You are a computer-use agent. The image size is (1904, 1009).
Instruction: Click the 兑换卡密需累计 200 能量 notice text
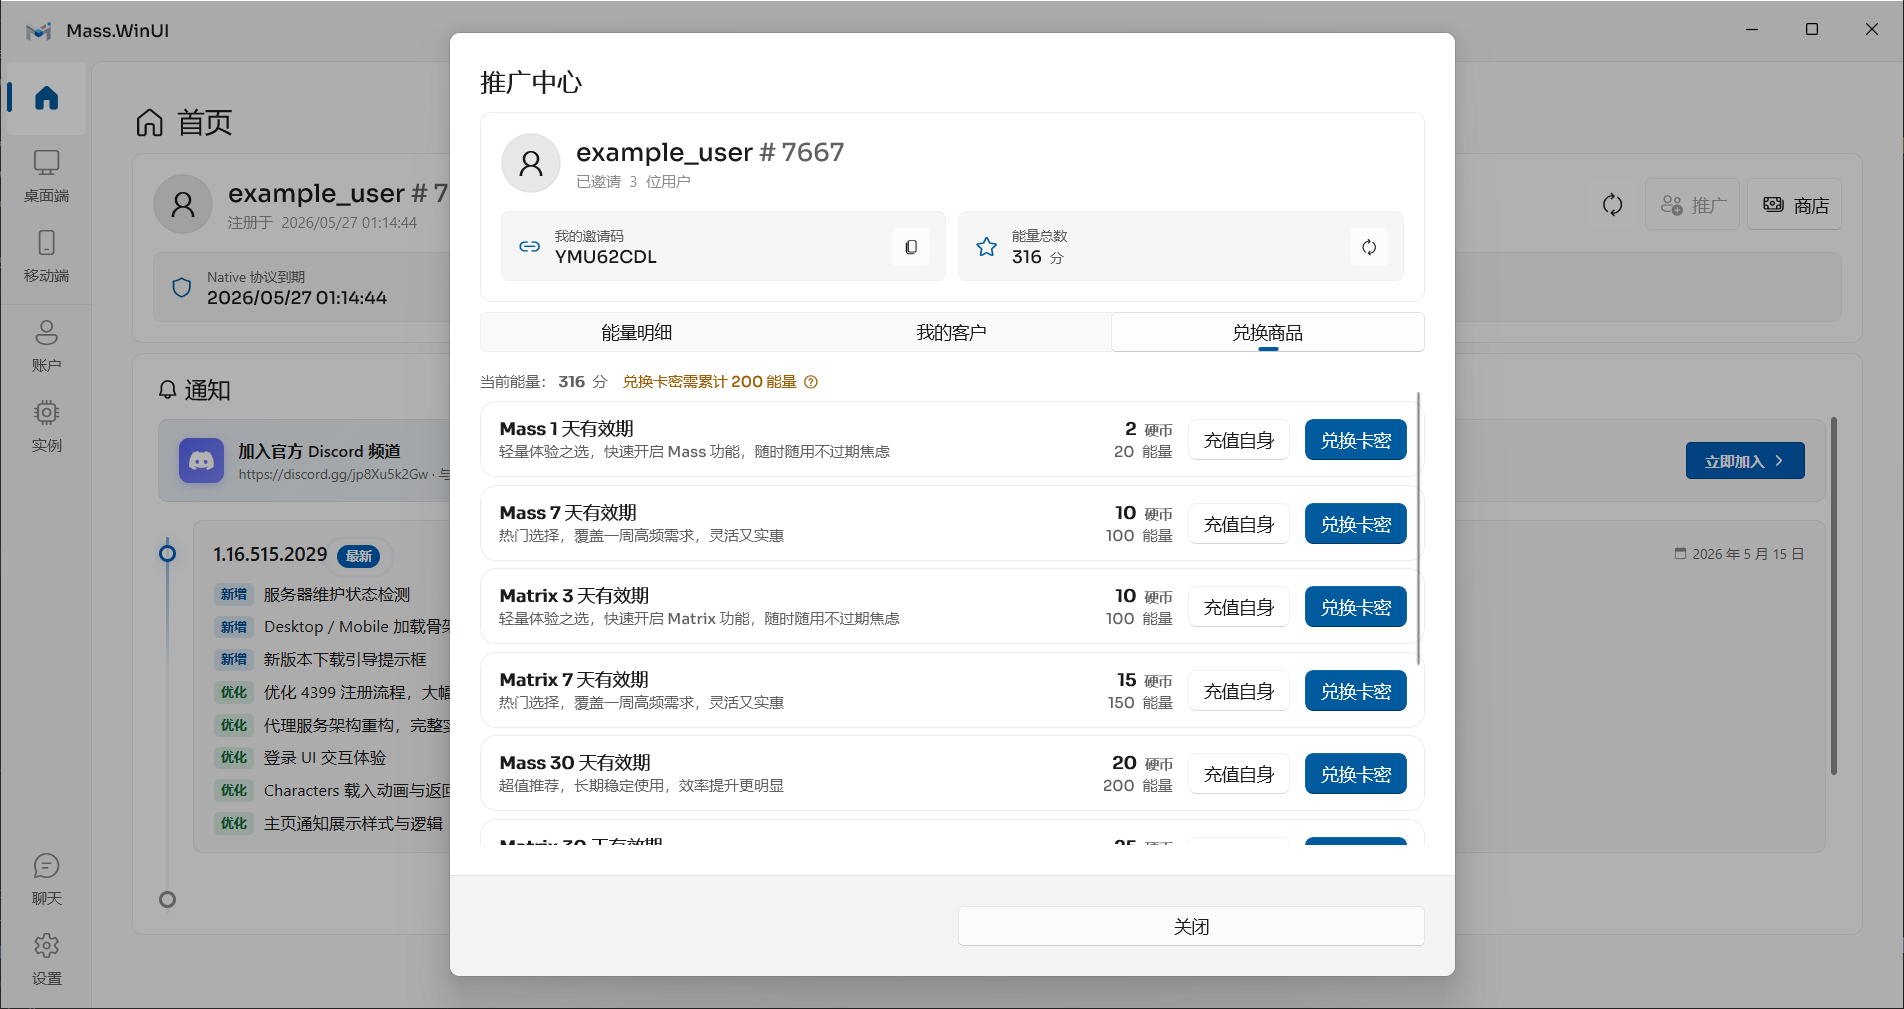pyautogui.click(x=710, y=382)
